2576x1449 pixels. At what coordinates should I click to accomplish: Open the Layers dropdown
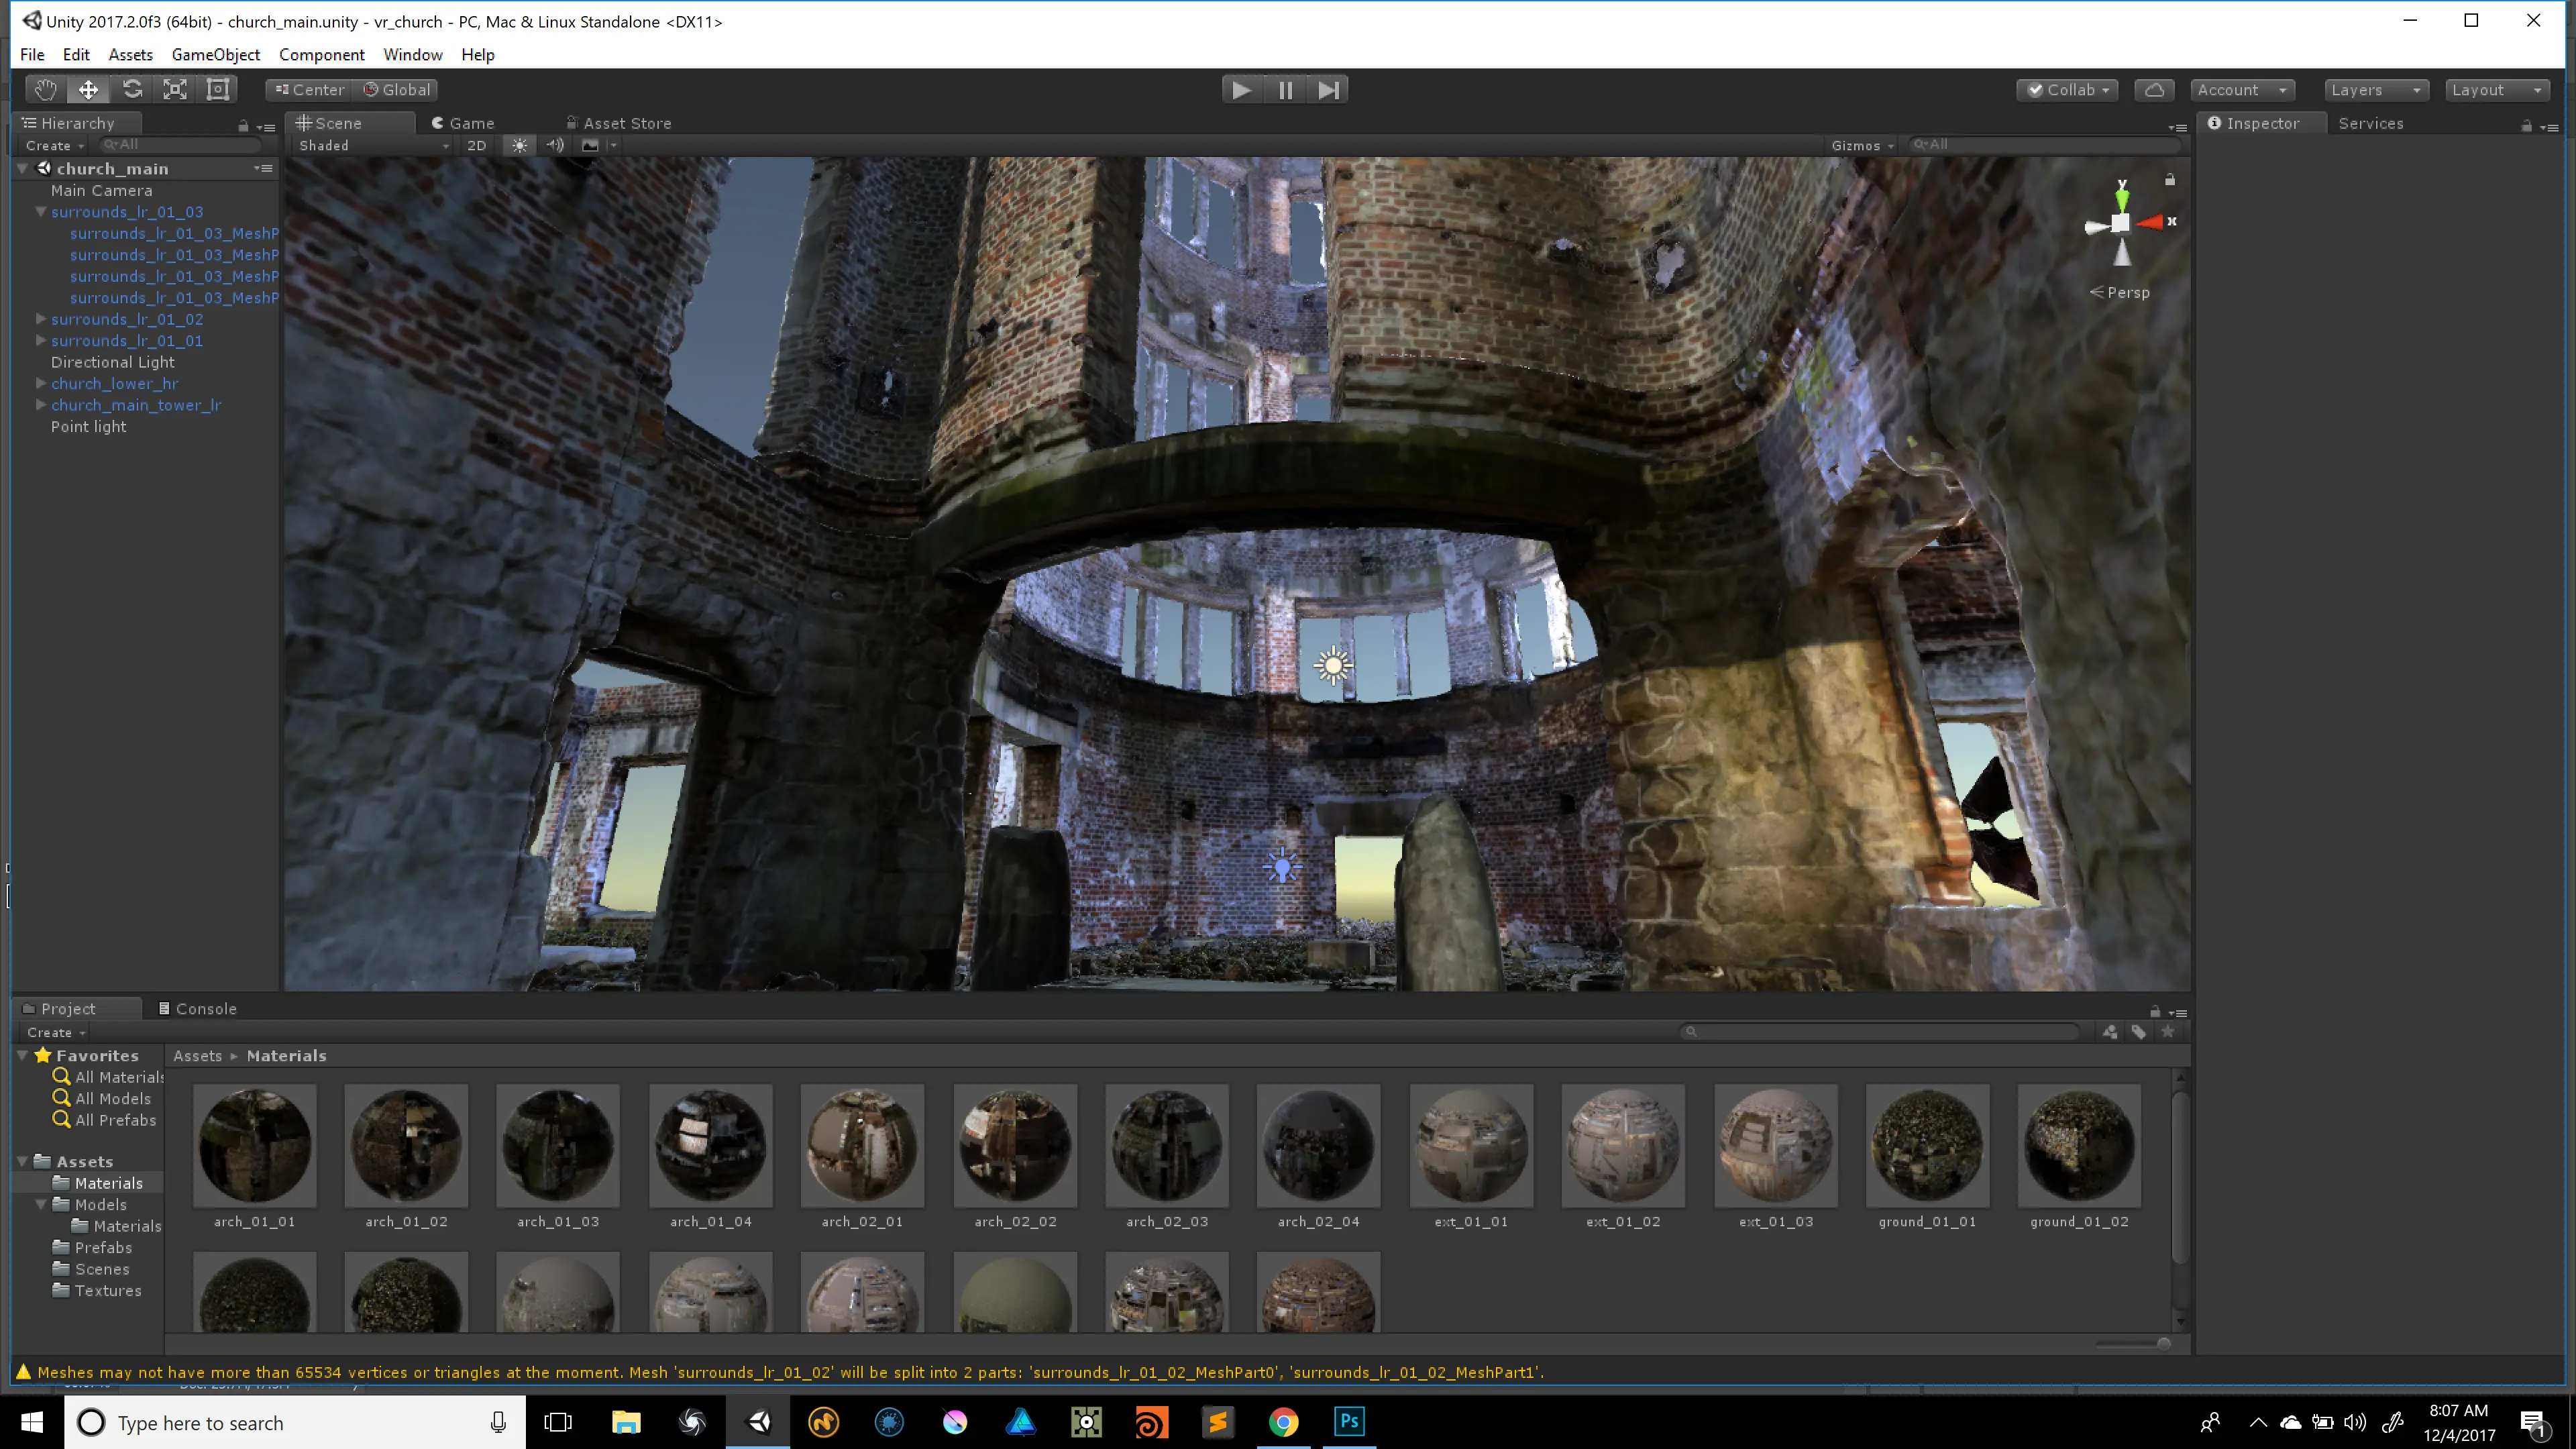pos(2376,90)
